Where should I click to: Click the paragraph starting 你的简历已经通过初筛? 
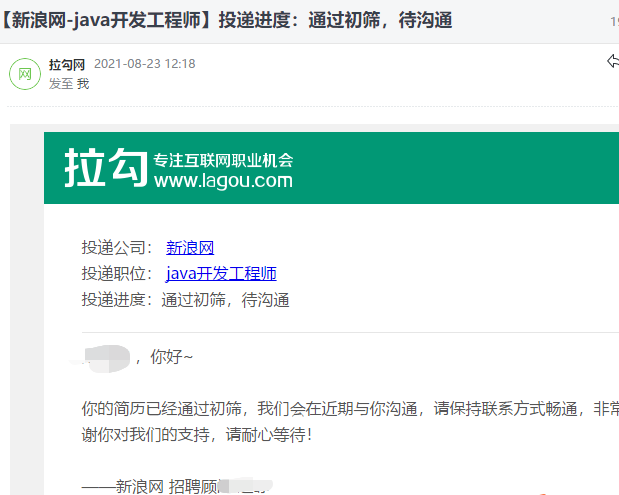[350, 409]
